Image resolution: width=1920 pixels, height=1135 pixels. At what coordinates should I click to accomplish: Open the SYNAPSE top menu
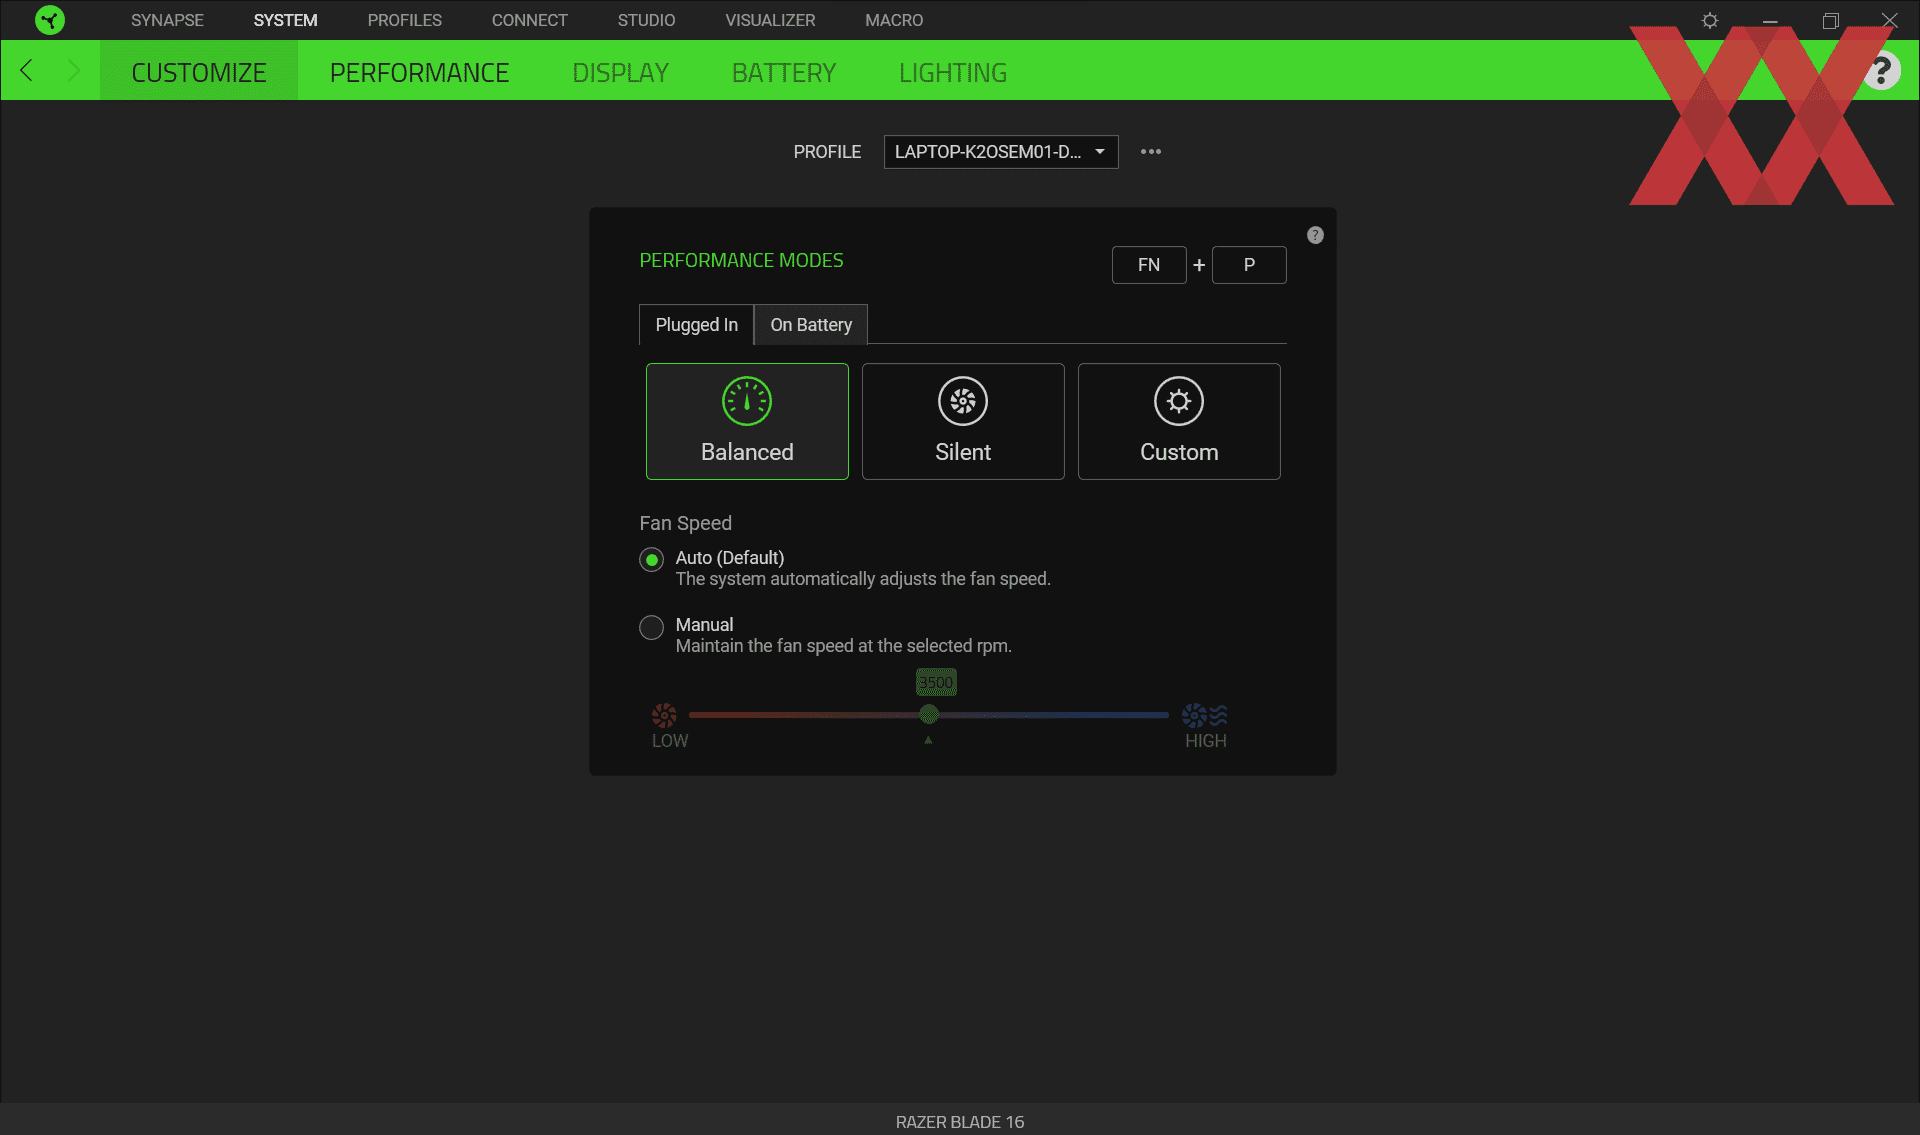tap(167, 20)
